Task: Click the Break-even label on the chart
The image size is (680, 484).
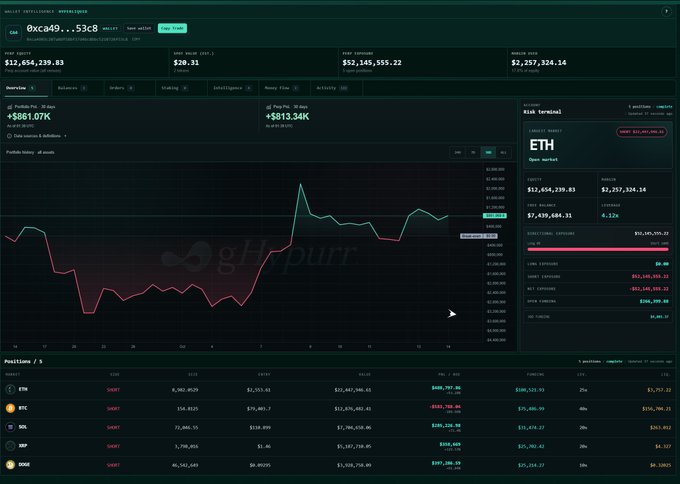Action: (x=479, y=236)
